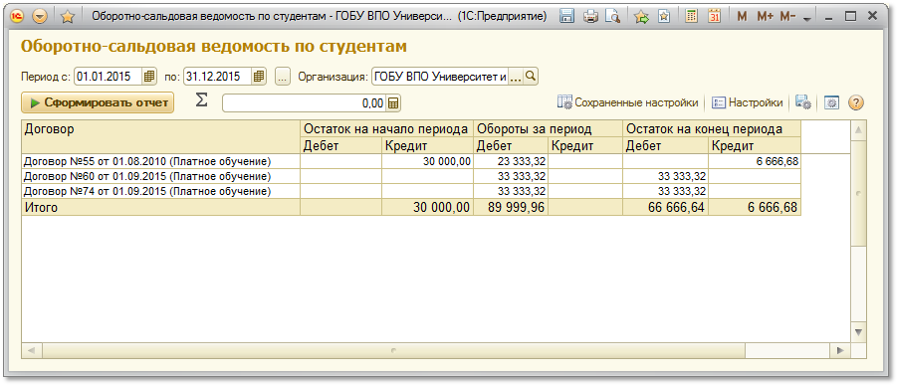Click the horizontal scrollbar right arrow
This screenshot has width=899, height=387.
pyautogui.click(x=840, y=350)
